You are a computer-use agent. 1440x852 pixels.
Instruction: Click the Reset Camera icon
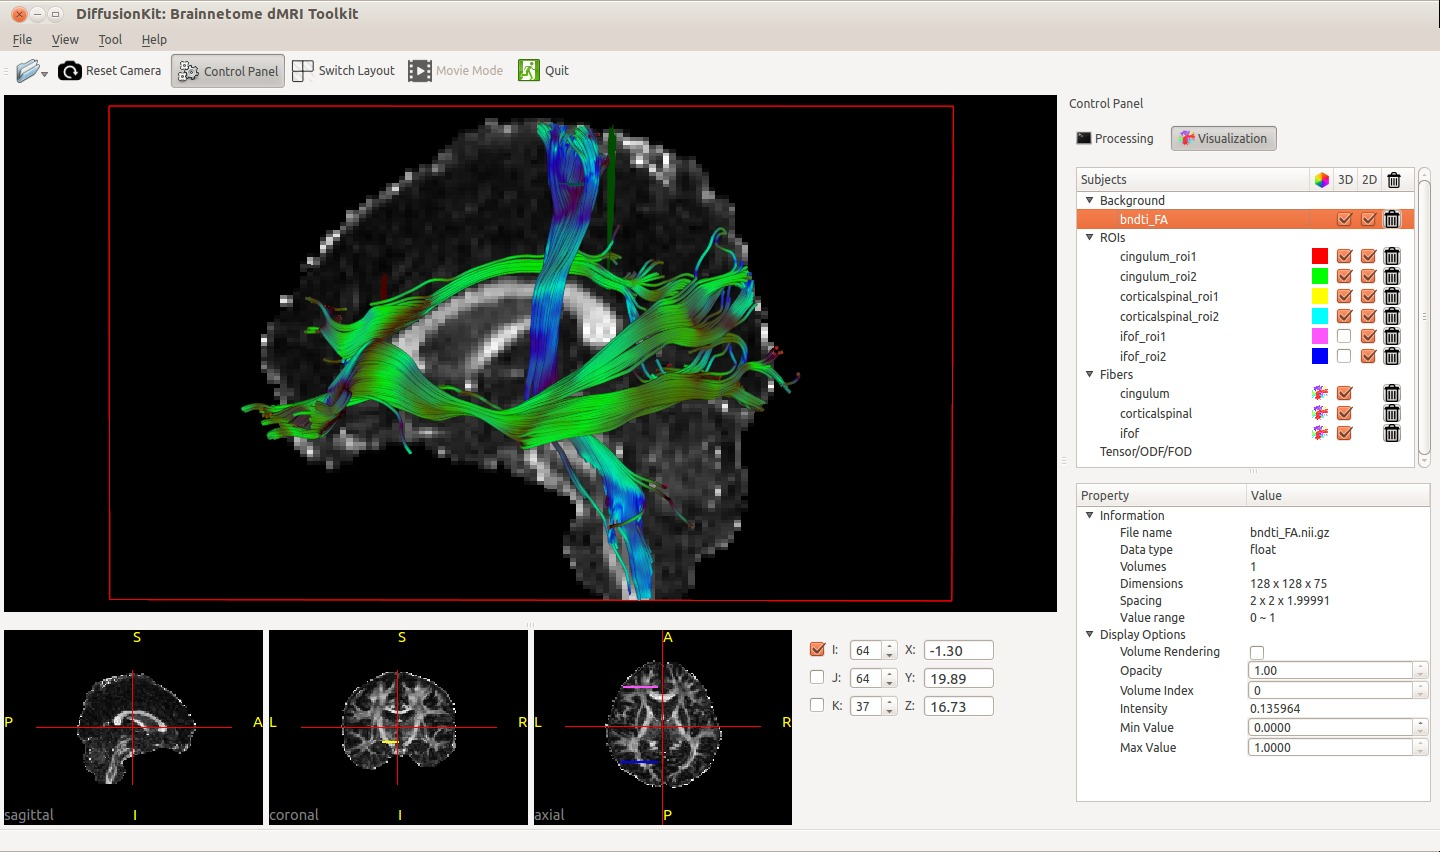(x=70, y=71)
